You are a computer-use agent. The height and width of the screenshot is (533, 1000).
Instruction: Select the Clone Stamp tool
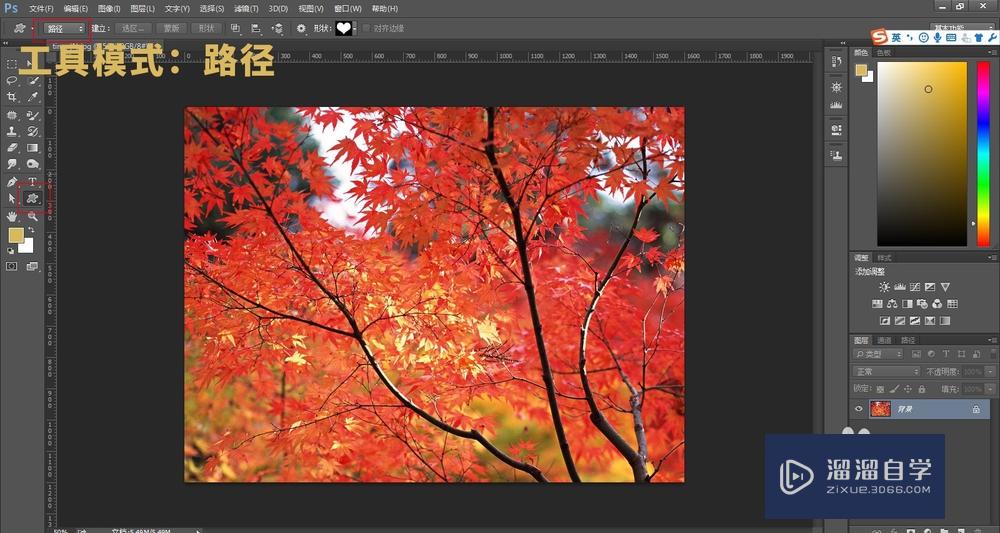[x=11, y=131]
